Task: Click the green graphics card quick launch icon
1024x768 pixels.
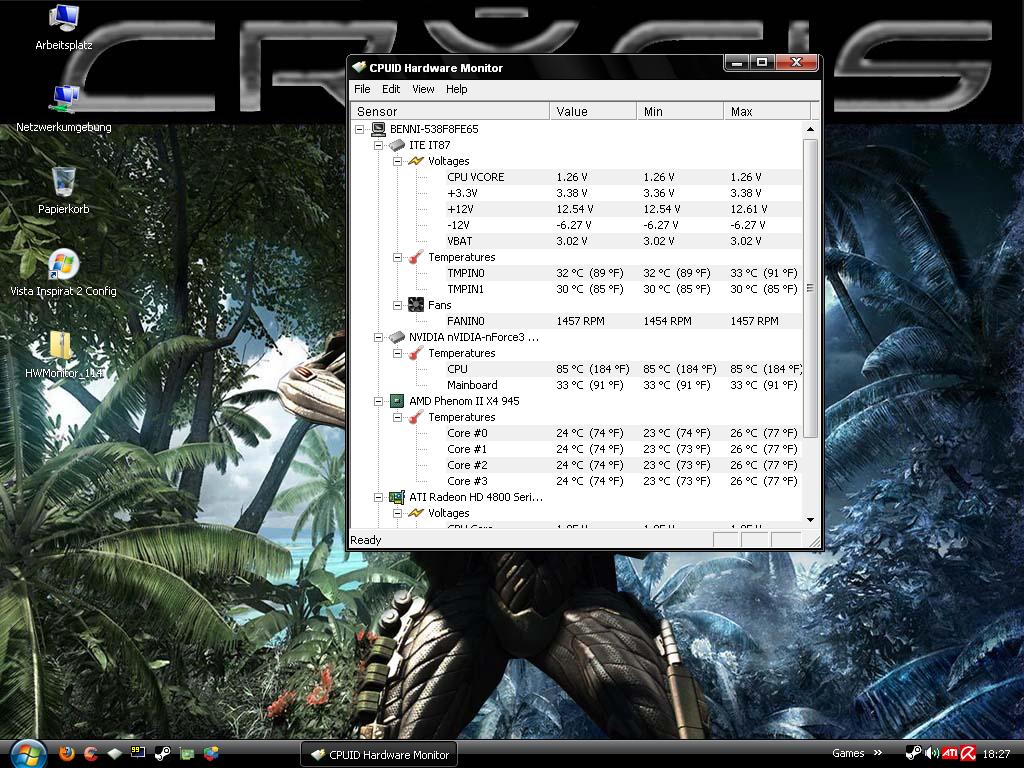Action: pyautogui.click(x=187, y=754)
